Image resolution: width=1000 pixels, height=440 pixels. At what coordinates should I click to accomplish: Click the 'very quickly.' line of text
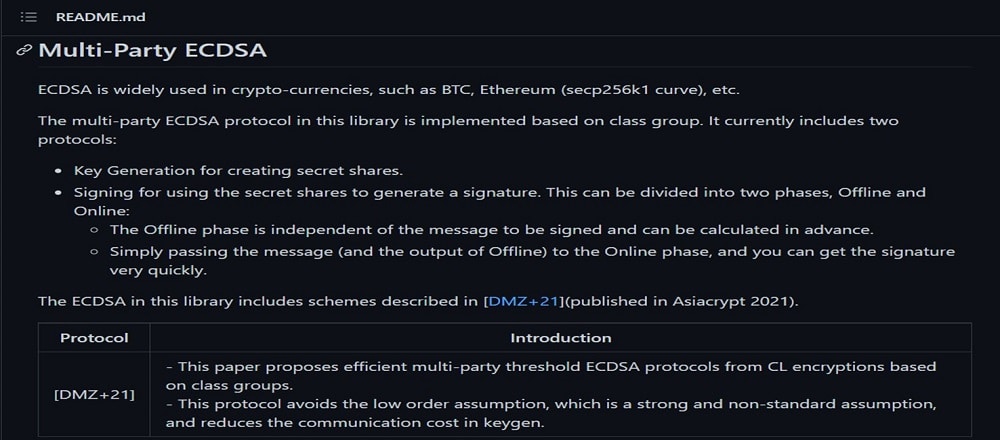pos(158,270)
